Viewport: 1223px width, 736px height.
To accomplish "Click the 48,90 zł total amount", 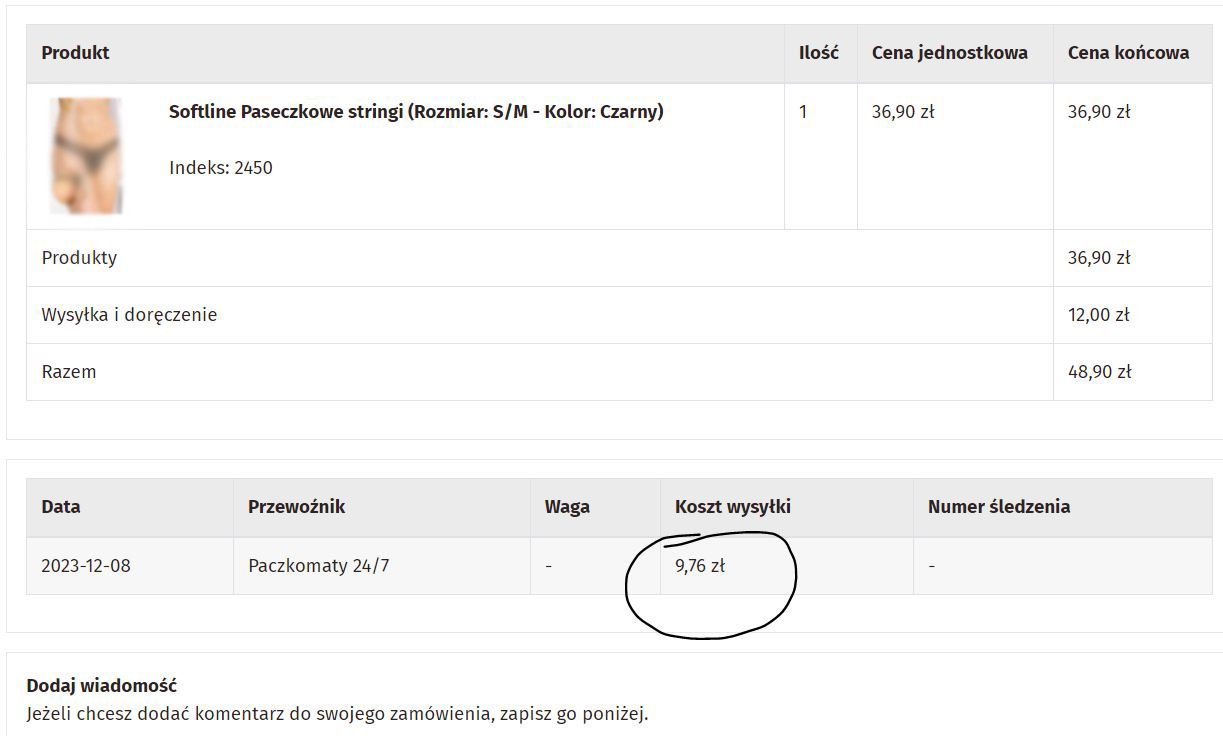I will click(x=1099, y=371).
